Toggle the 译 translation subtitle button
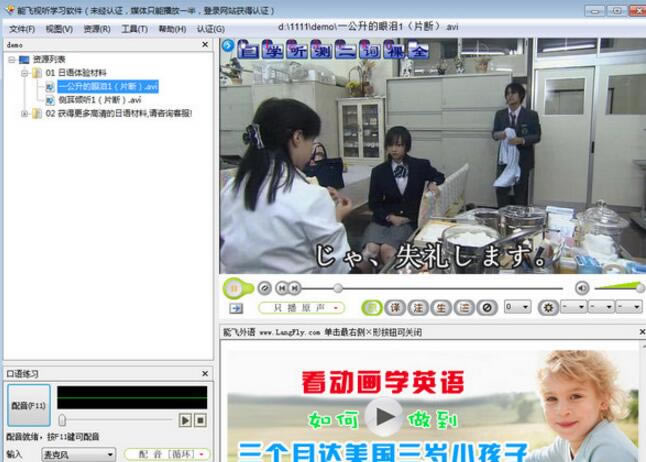Screen dimensions: 646x462 click(x=395, y=307)
